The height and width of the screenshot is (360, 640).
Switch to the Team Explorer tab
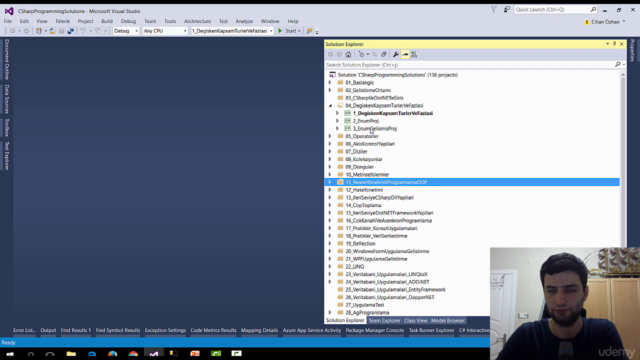pyautogui.click(x=384, y=321)
